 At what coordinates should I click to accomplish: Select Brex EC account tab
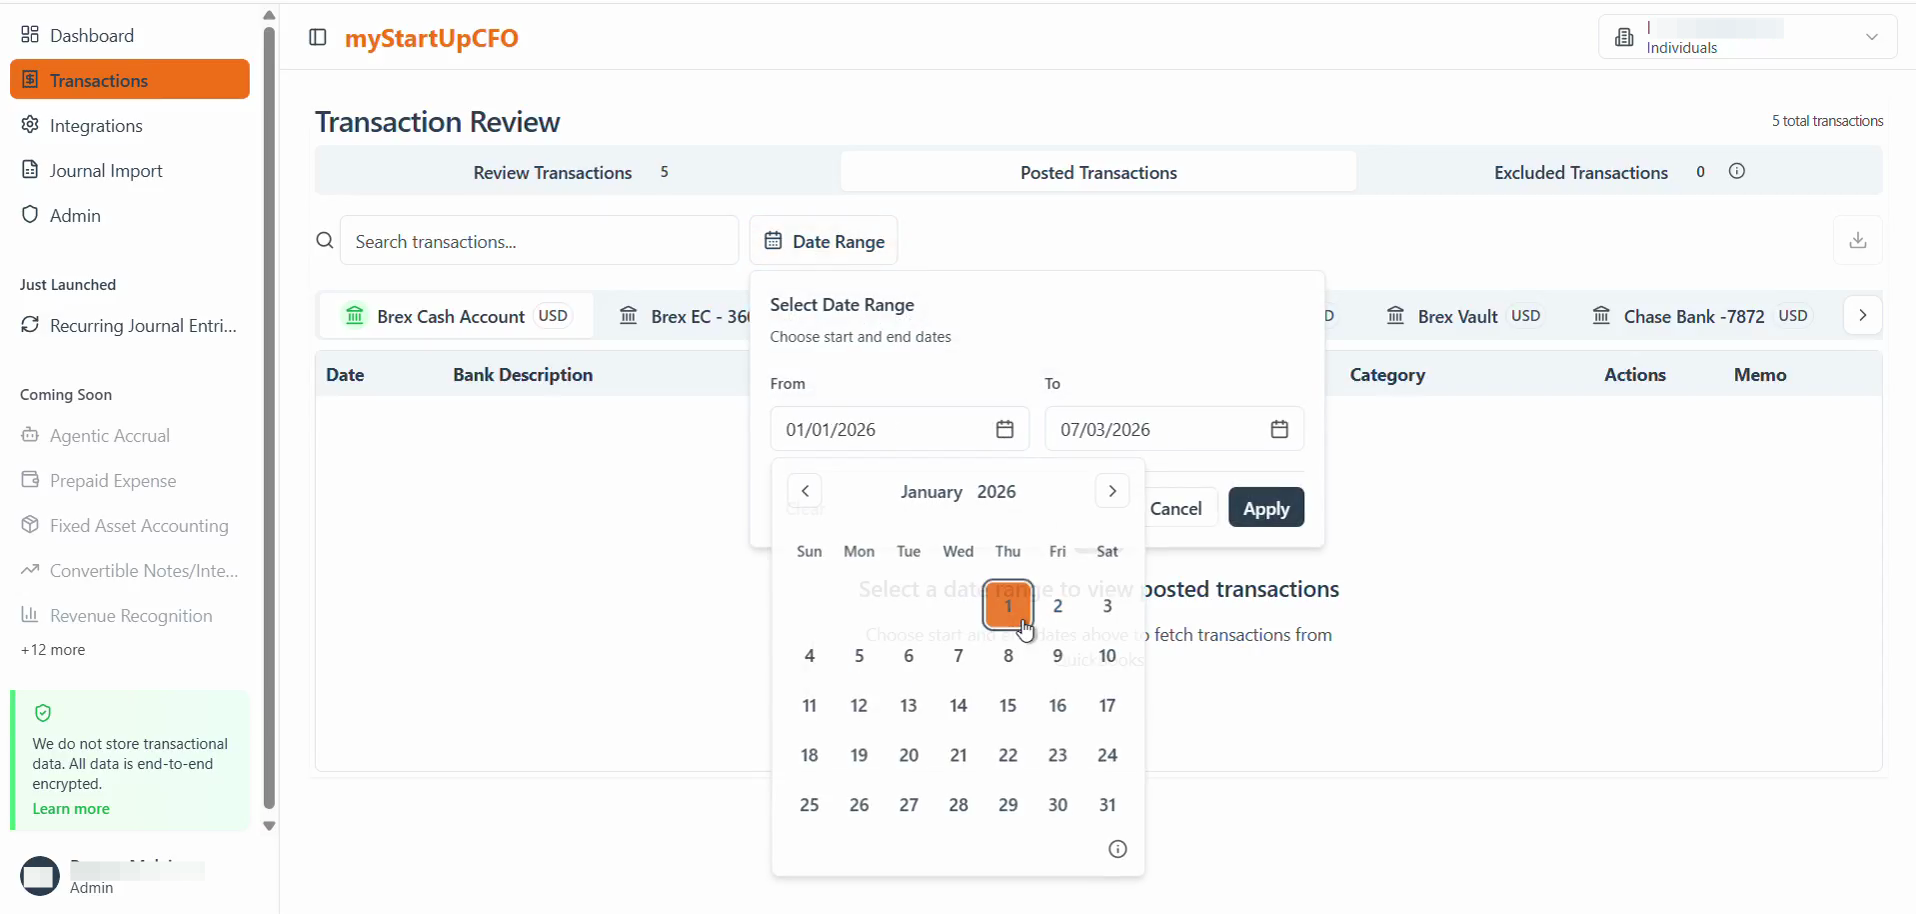click(684, 316)
